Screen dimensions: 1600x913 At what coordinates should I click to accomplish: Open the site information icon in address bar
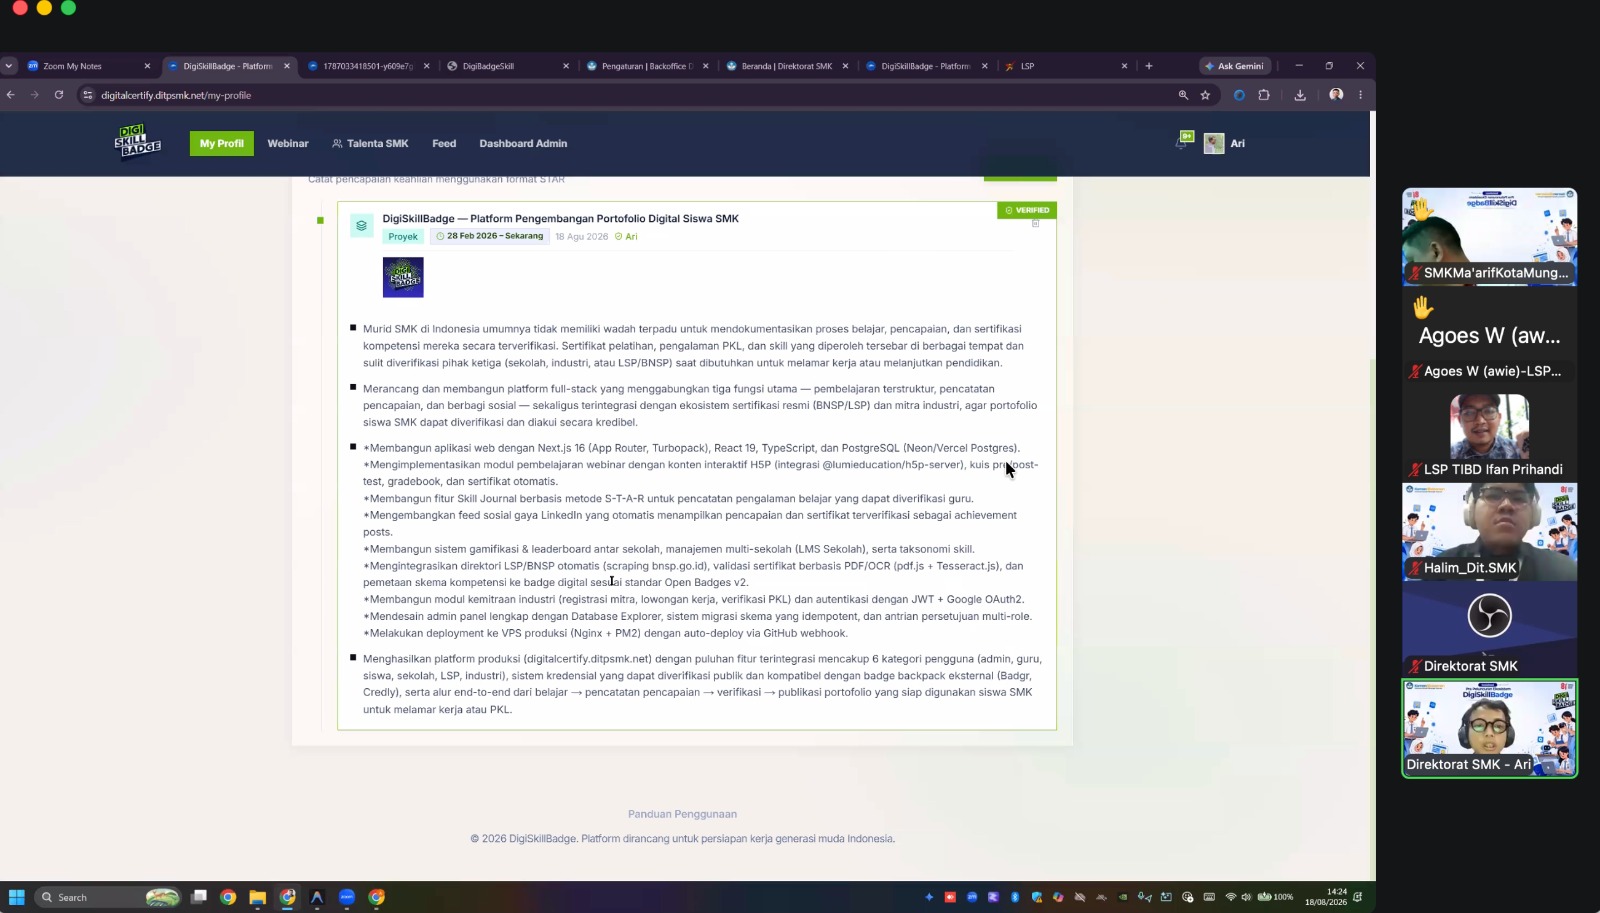coord(88,95)
